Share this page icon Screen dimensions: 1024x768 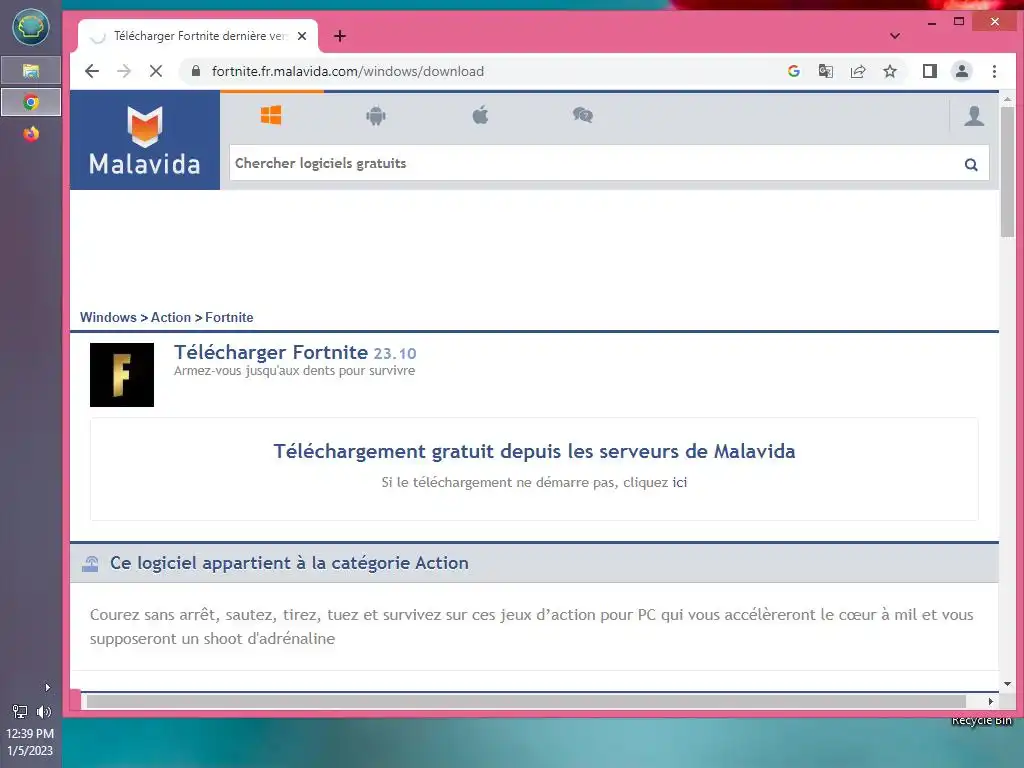pos(857,71)
